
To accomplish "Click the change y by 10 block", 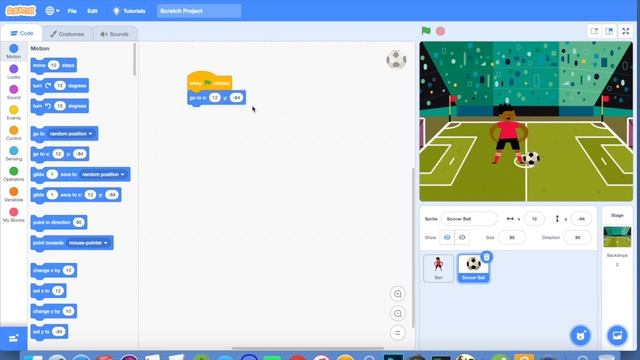I will tap(53, 311).
